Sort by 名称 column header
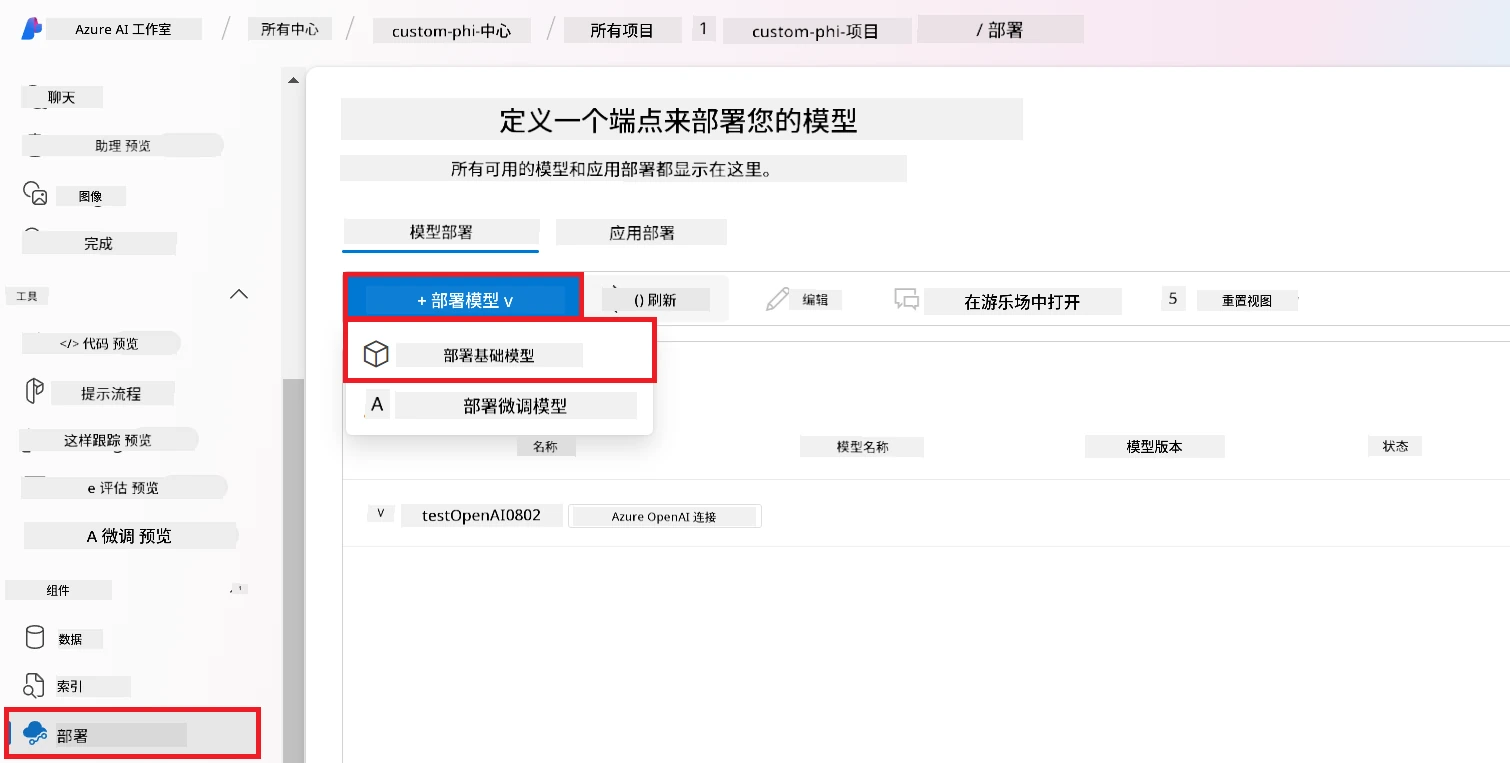Image resolution: width=1510 pixels, height=763 pixels. pyautogui.click(x=545, y=447)
